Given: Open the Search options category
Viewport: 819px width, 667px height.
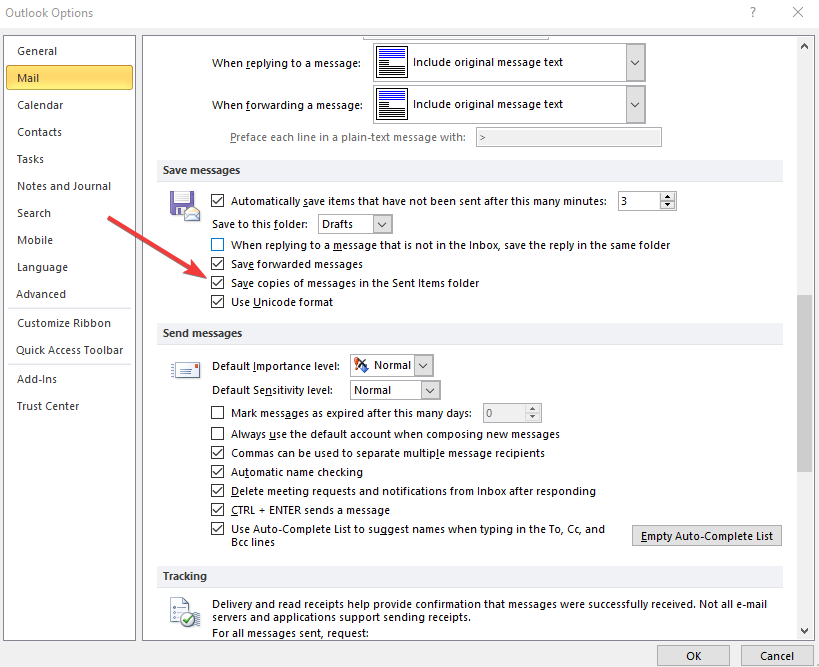Looking at the screenshot, I should coord(69,213).
